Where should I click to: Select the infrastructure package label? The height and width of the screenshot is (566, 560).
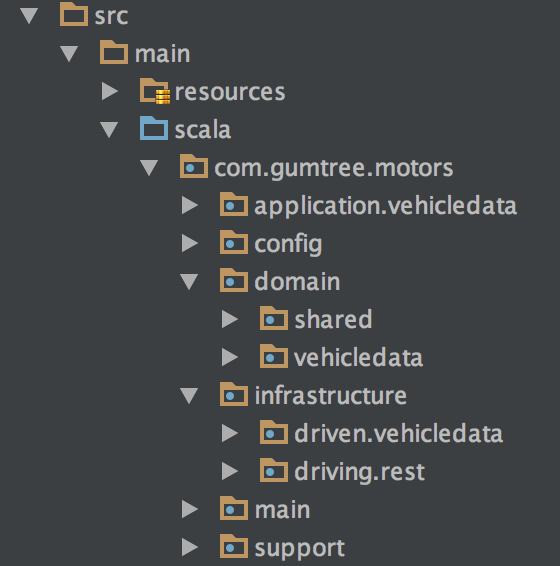pyautogui.click(x=331, y=396)
